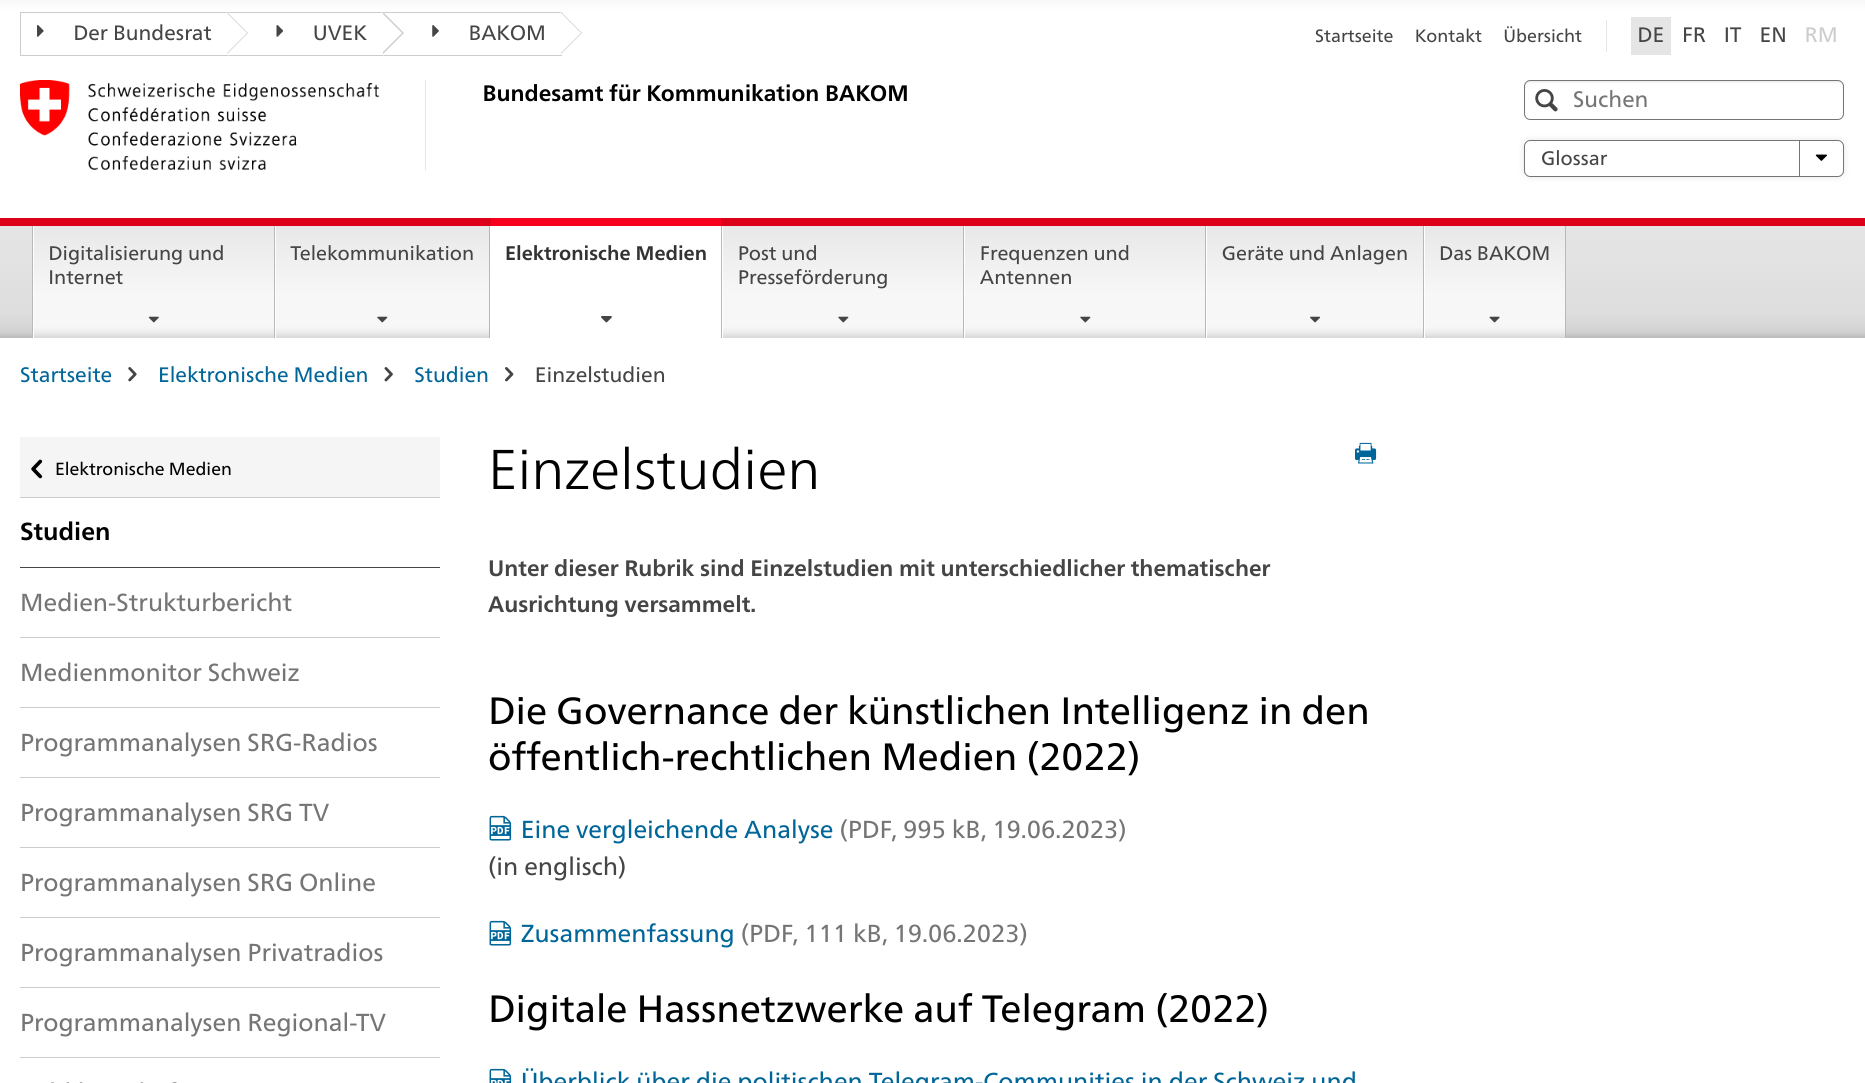Go to Studien breadcrumb link

click(451, 375)
